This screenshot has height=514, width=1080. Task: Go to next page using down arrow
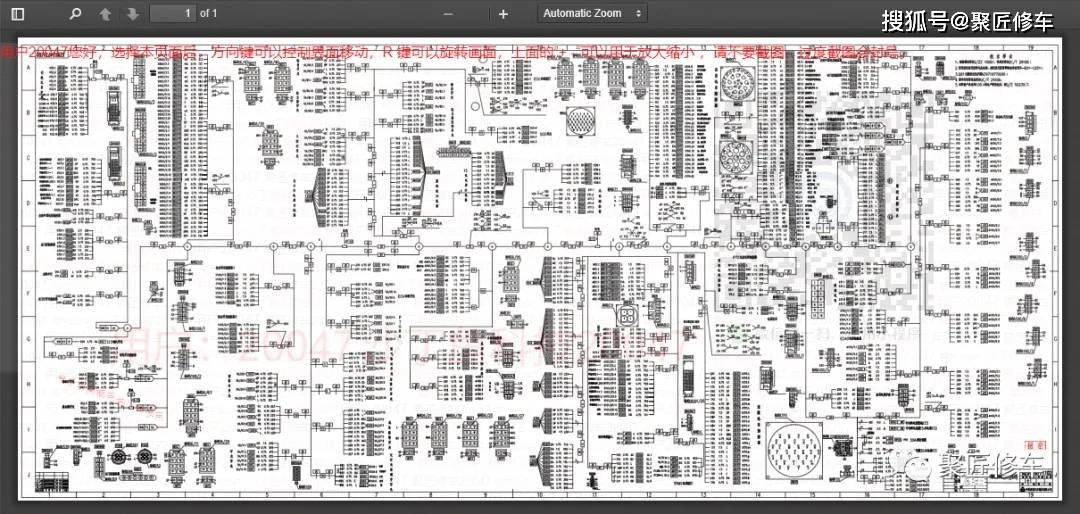(132, 14)
